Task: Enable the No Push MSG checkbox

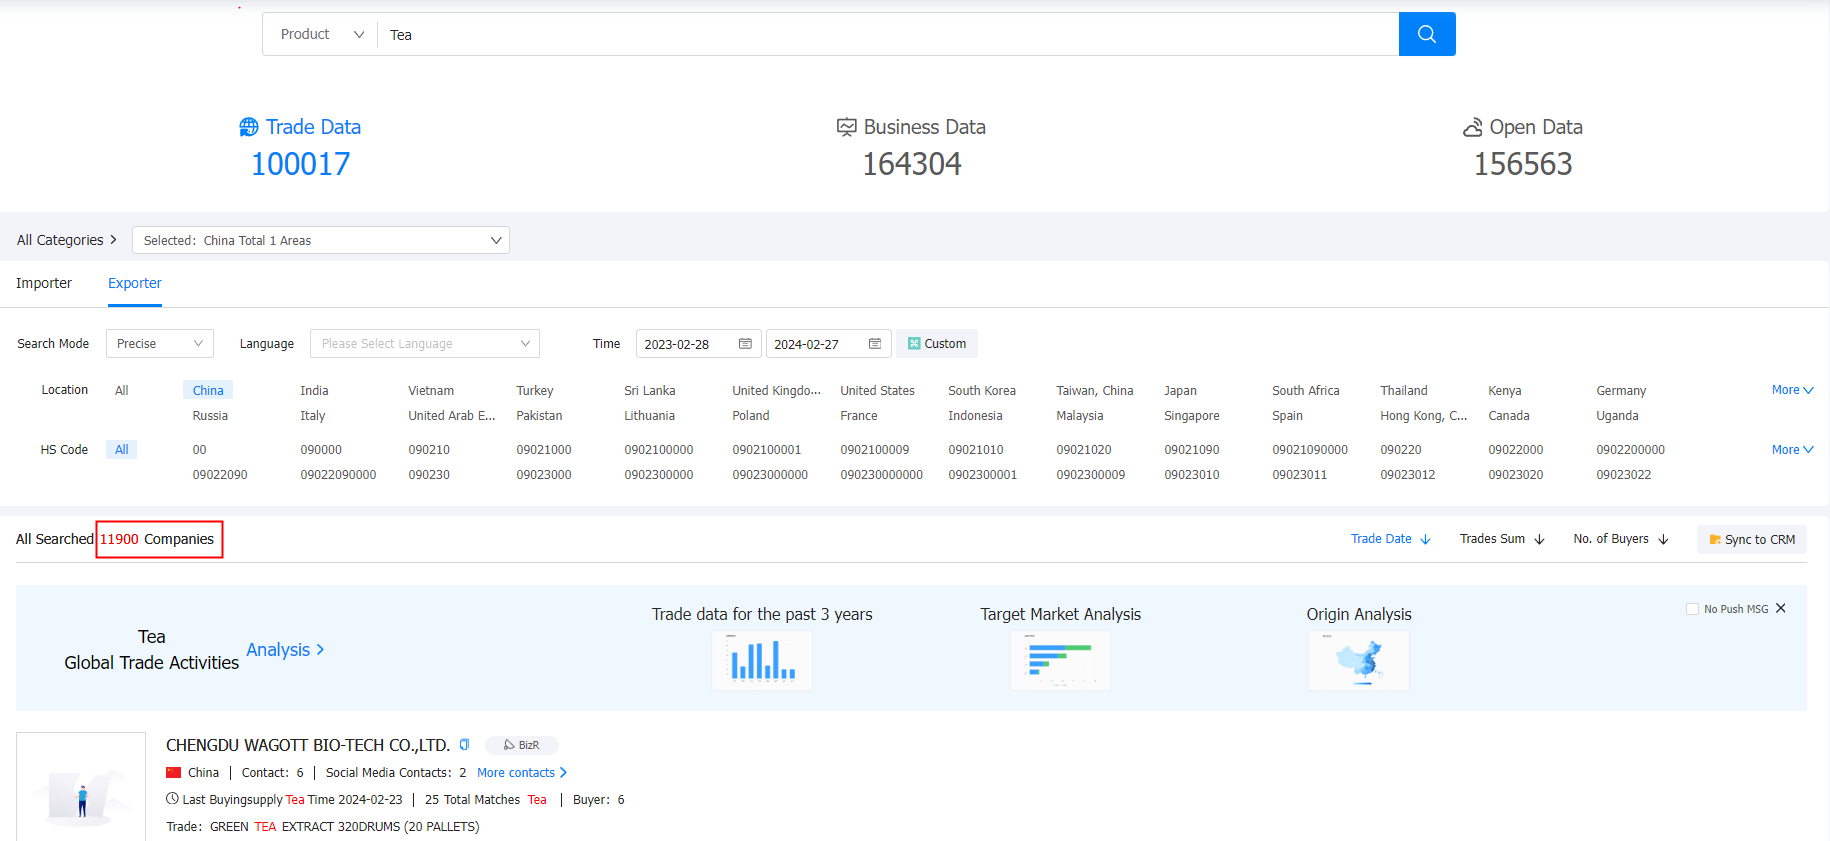Action: (x=1692, y=609)
